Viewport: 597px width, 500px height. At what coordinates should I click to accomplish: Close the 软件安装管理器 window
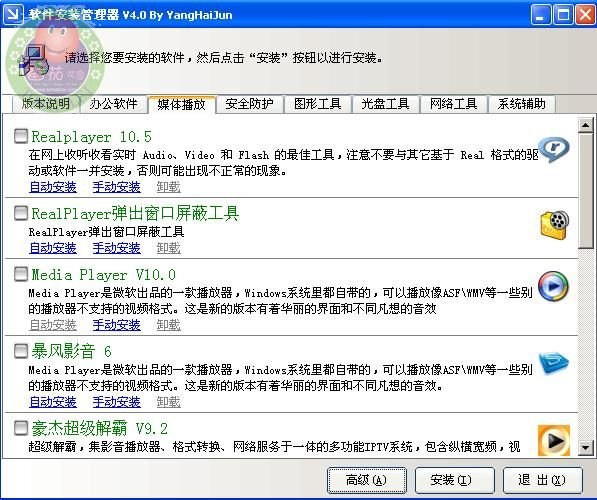pos(585,15)
